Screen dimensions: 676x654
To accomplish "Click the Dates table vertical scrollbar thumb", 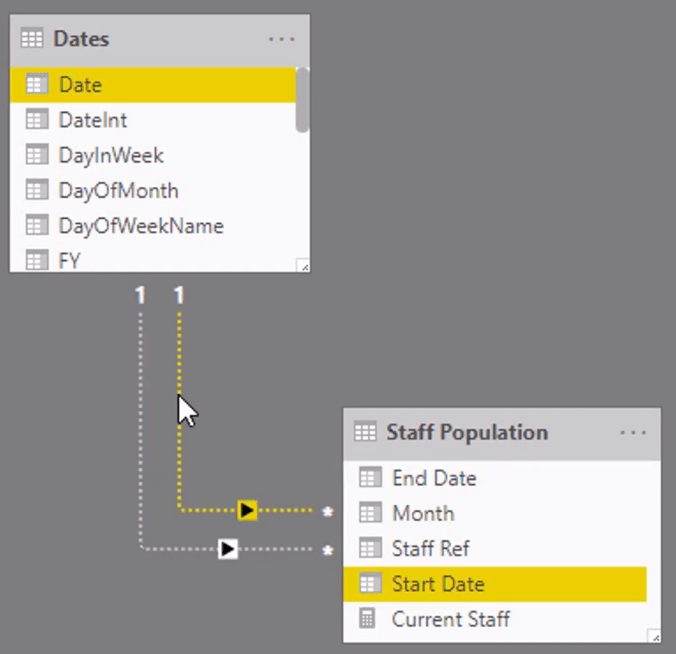I will 302,100.
